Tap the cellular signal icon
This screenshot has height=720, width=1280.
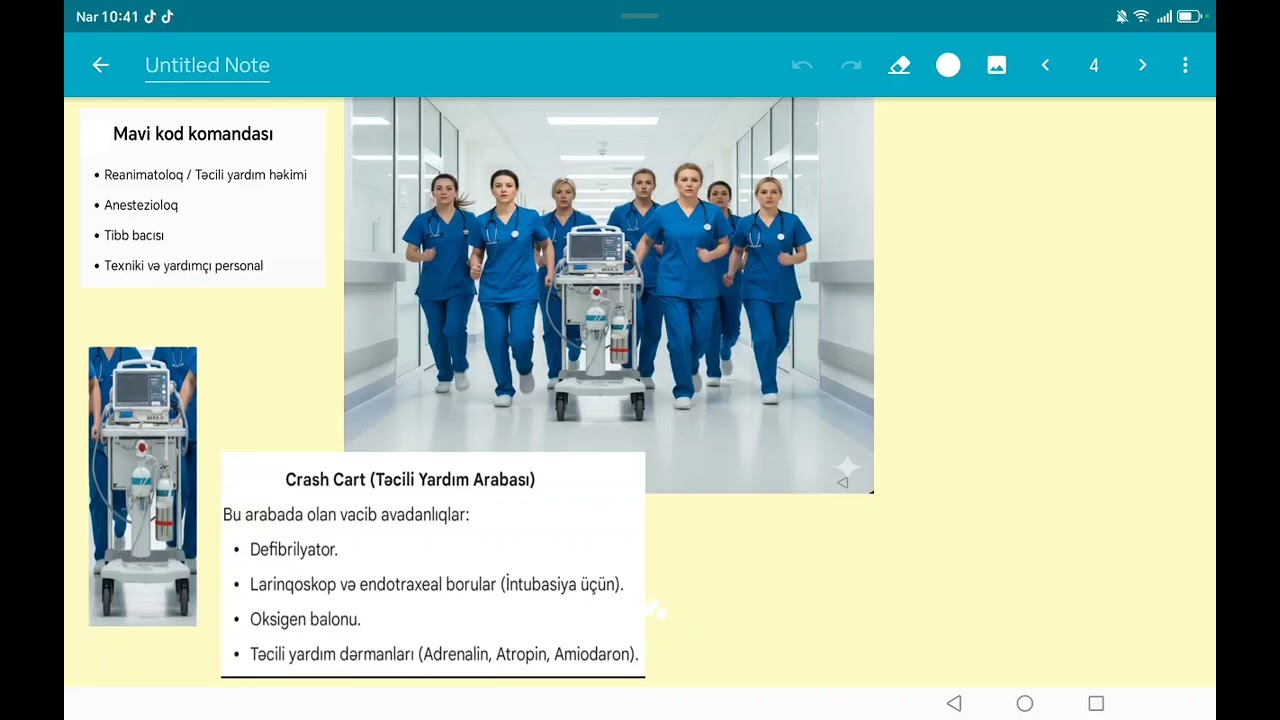pyautogui.click(x=1164, y=16)
